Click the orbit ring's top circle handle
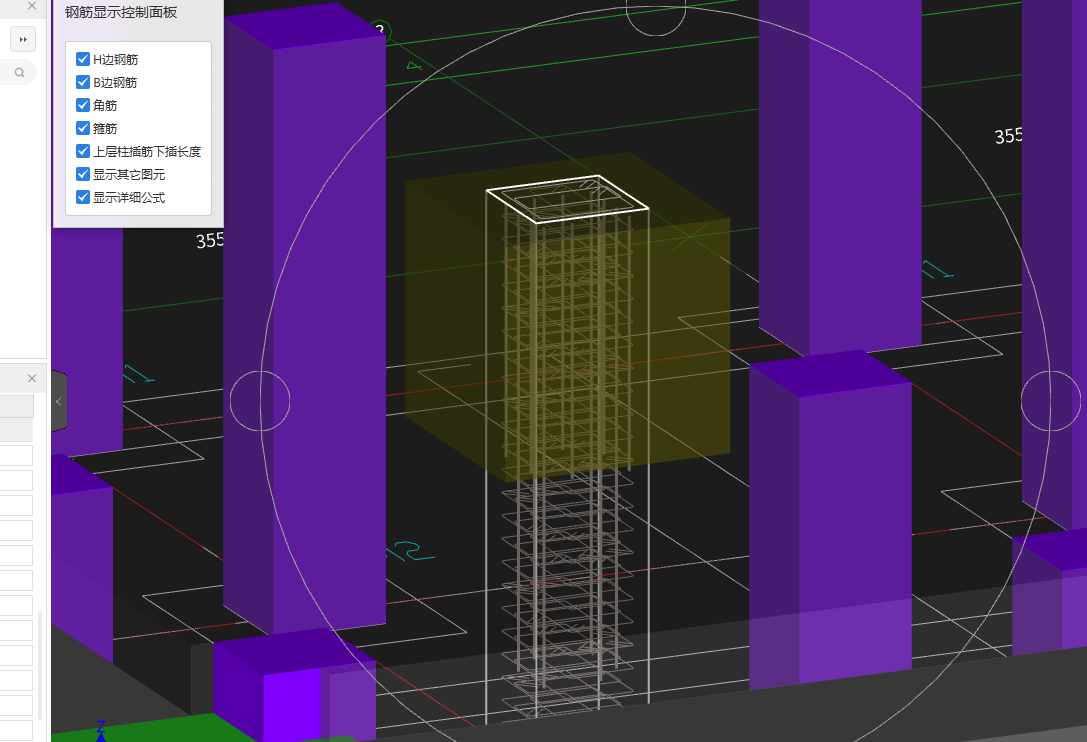The width and height of the screenshot is (1087, 742). (656, 8)
